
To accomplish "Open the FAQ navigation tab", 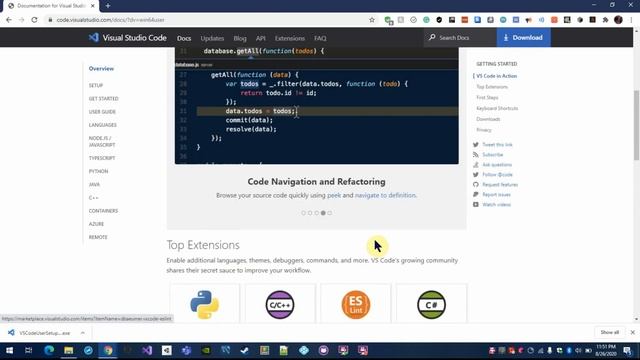I will (320, 38).
